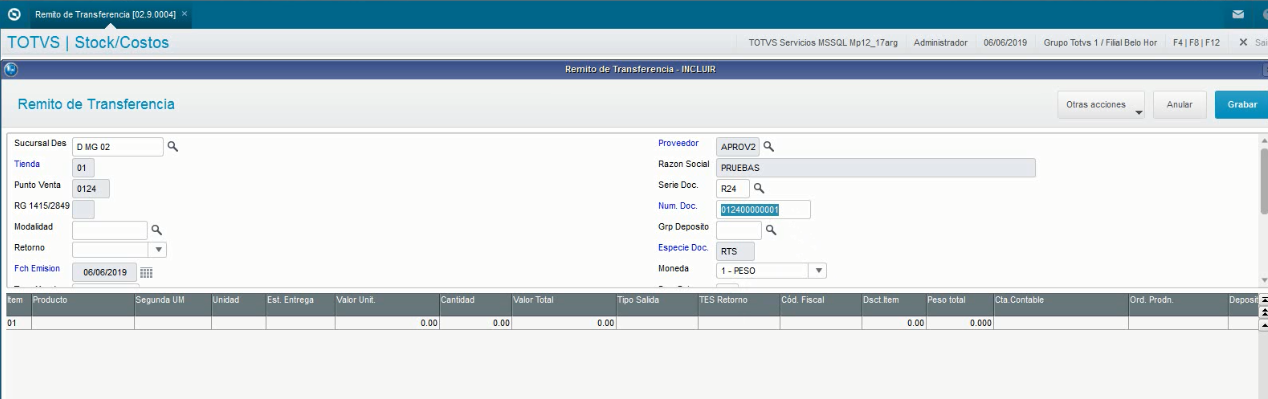Expand the Retorno dropdown
This screenshot has height=399, width=1268.
(158, 250)
